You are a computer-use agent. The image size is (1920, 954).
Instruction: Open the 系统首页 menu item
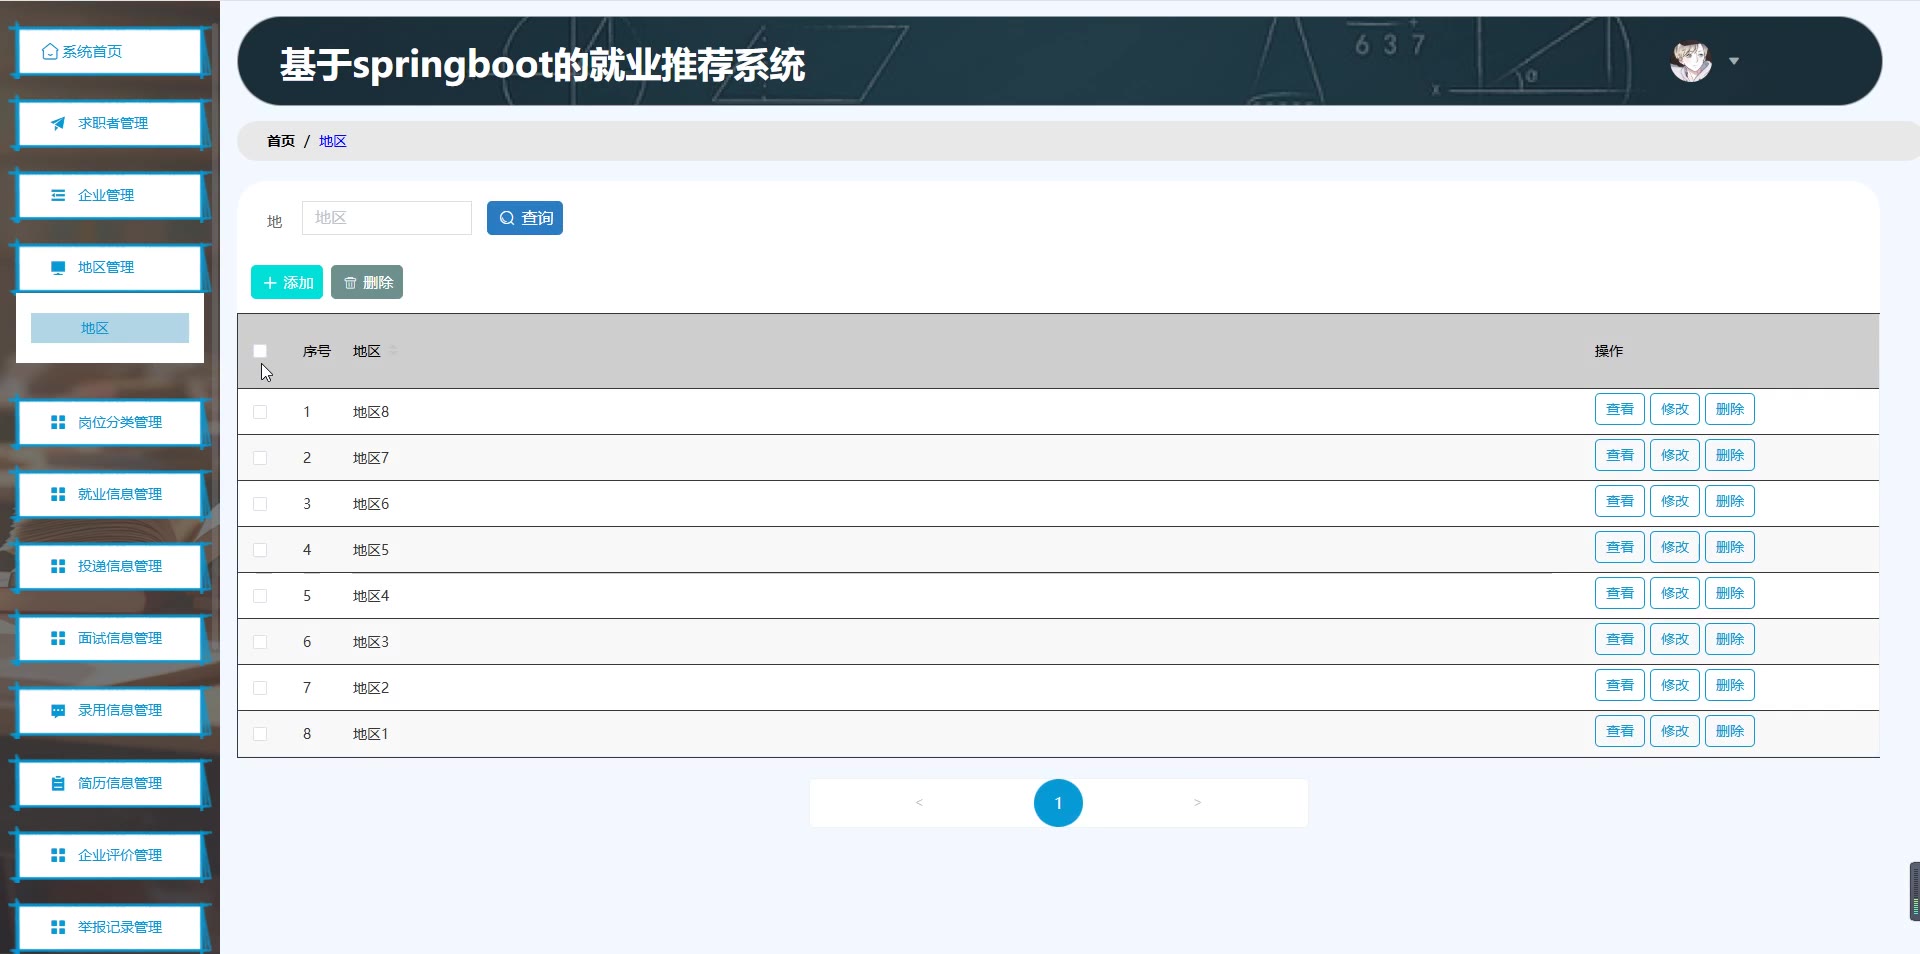[110, 52]
